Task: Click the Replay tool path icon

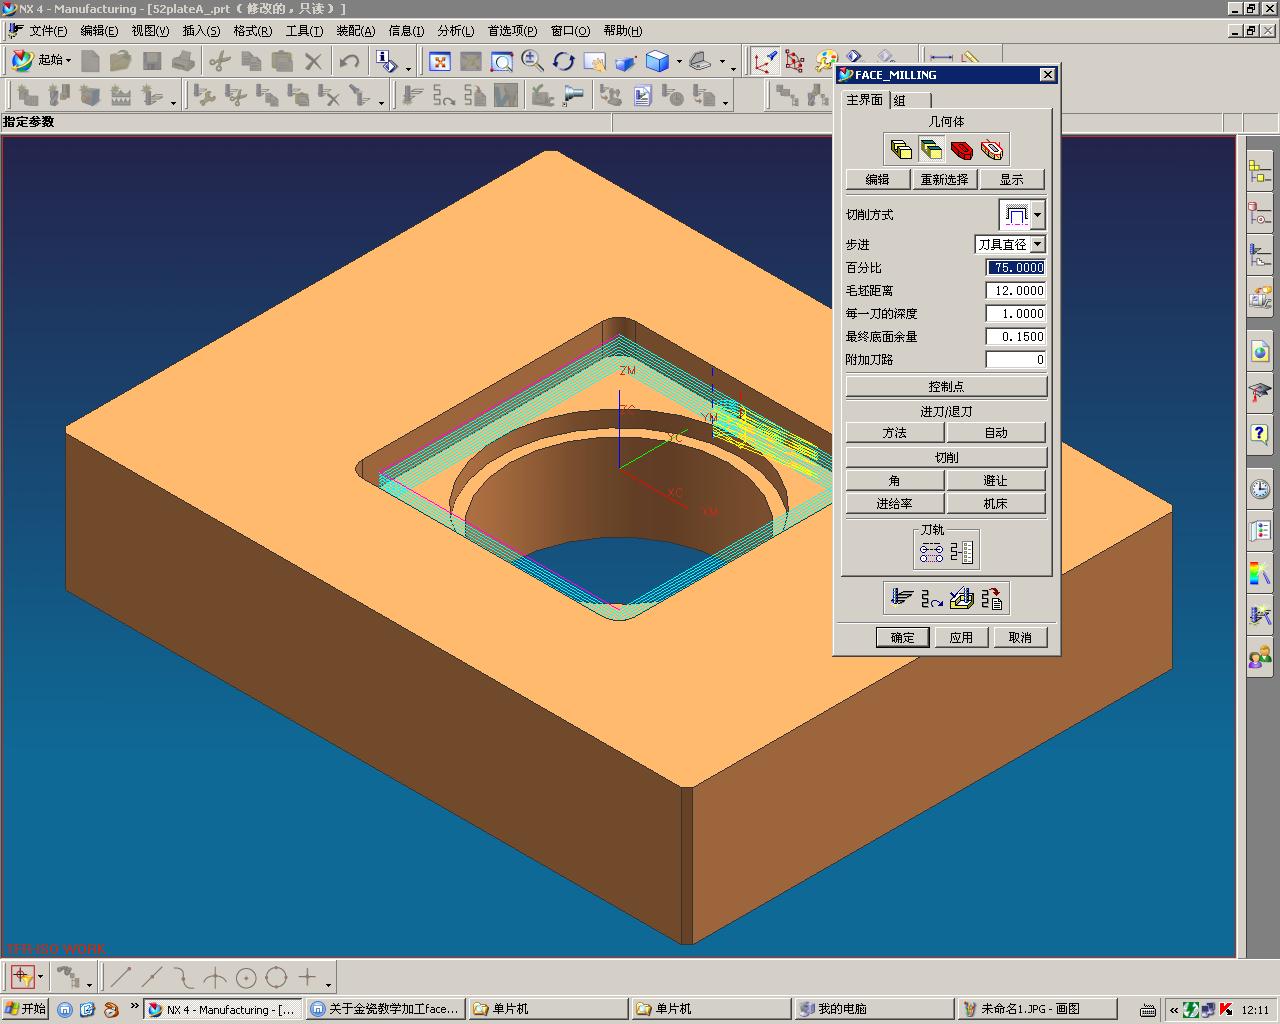Action: [932, 598]
